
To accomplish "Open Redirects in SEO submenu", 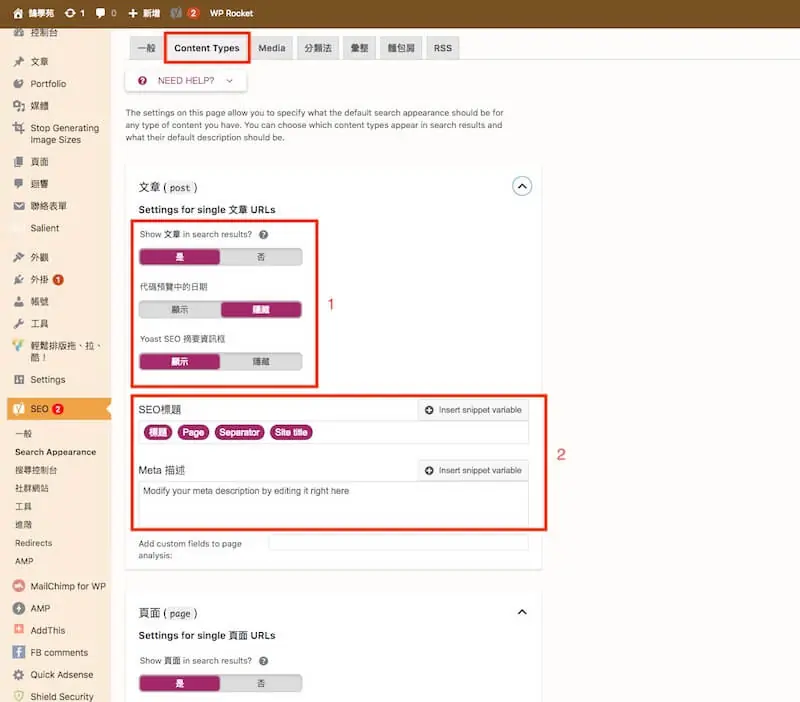I will (x=34, y=543).
